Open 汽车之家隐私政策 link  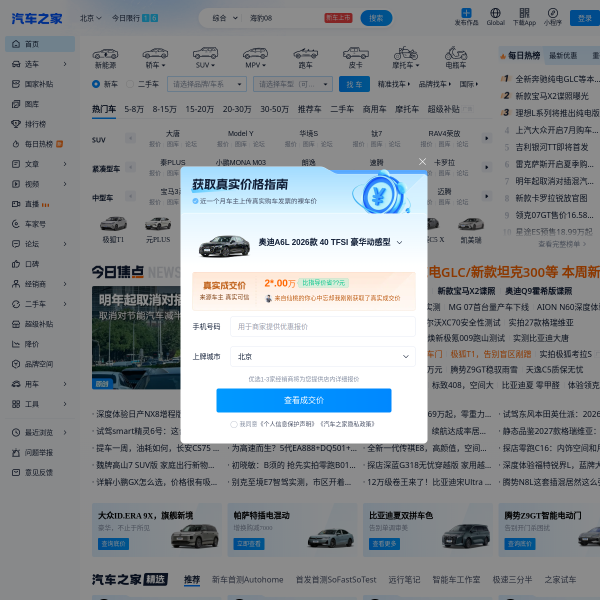347,424
